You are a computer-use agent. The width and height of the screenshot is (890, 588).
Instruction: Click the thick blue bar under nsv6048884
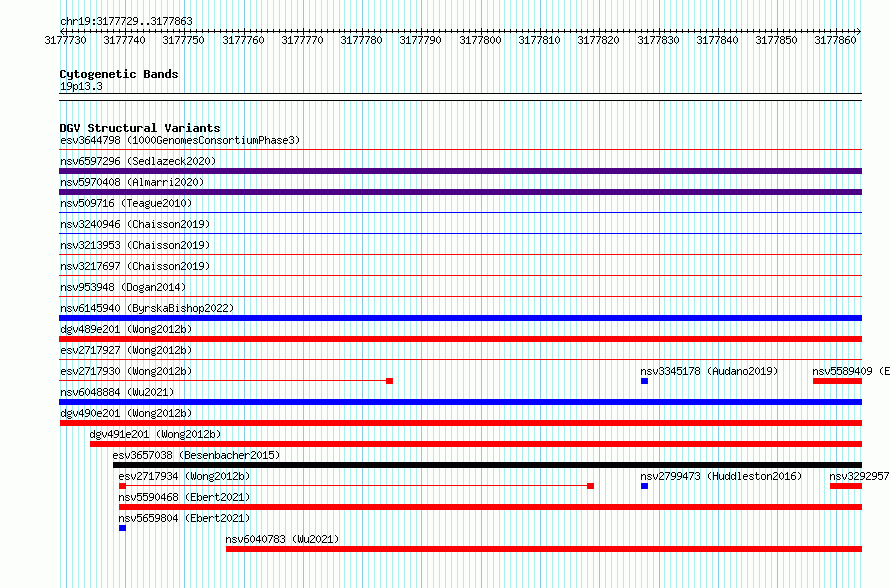coord(460,402)
